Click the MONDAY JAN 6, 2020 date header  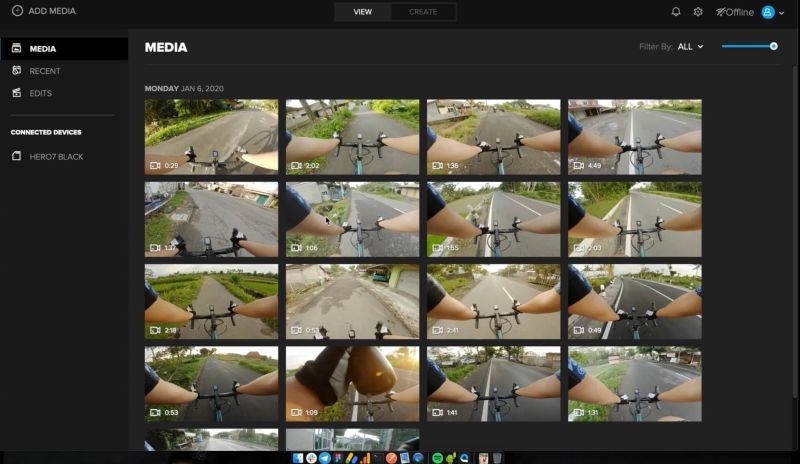tap(184, 88)
